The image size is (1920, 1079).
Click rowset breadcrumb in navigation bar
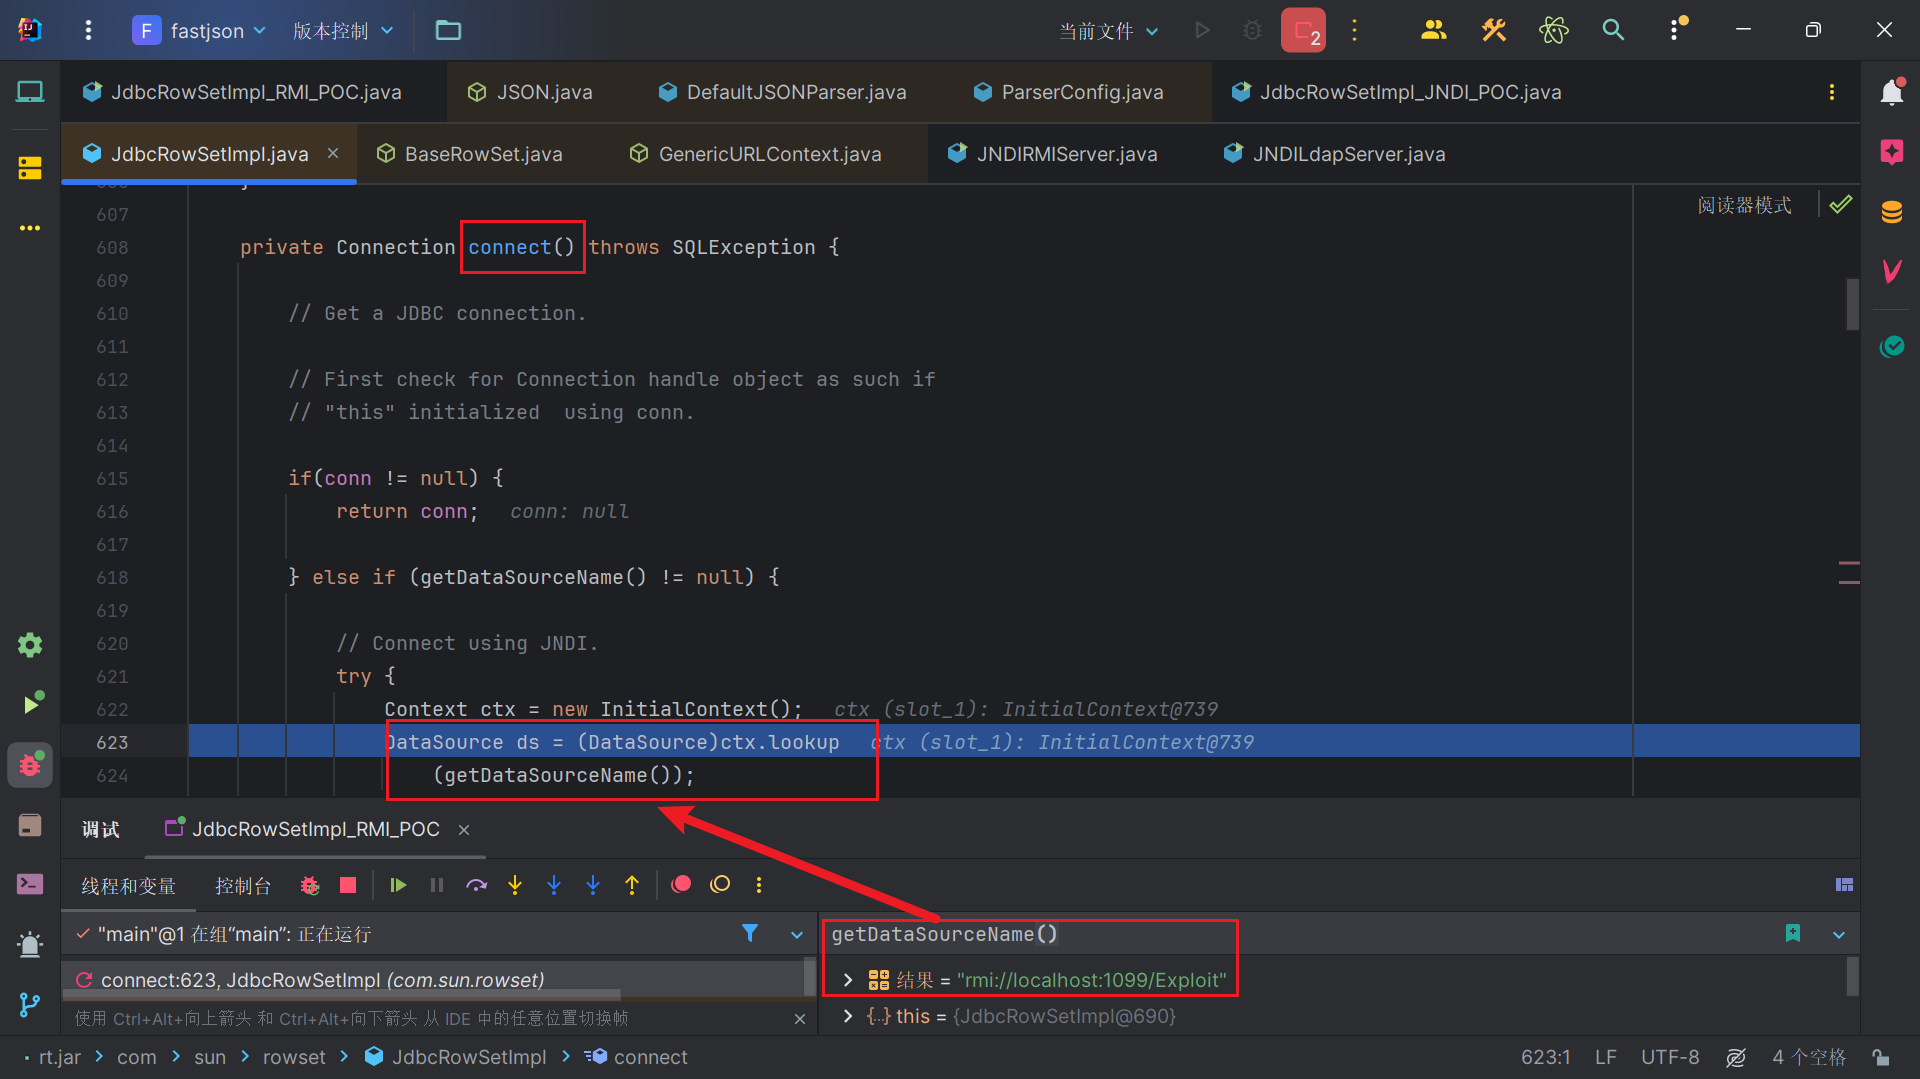pos(294,1057)
